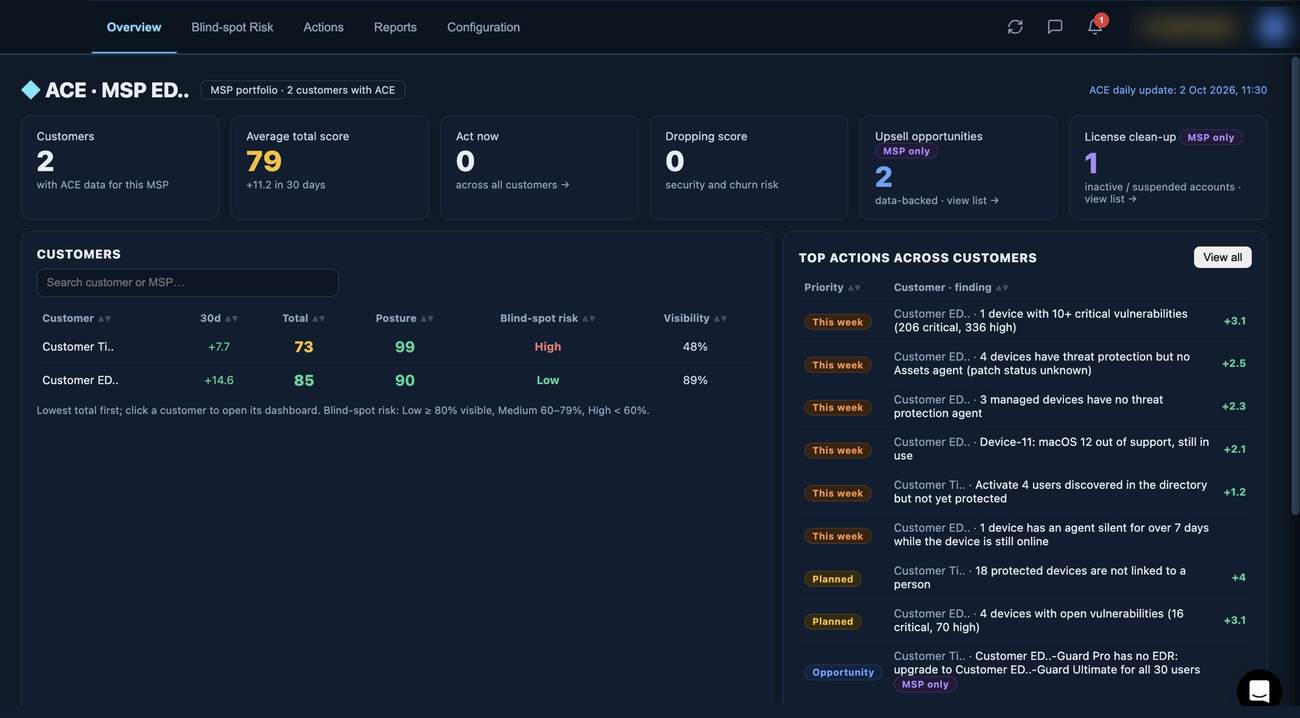
Task: Click the 48% visibility value
Action: coord(696,347)
